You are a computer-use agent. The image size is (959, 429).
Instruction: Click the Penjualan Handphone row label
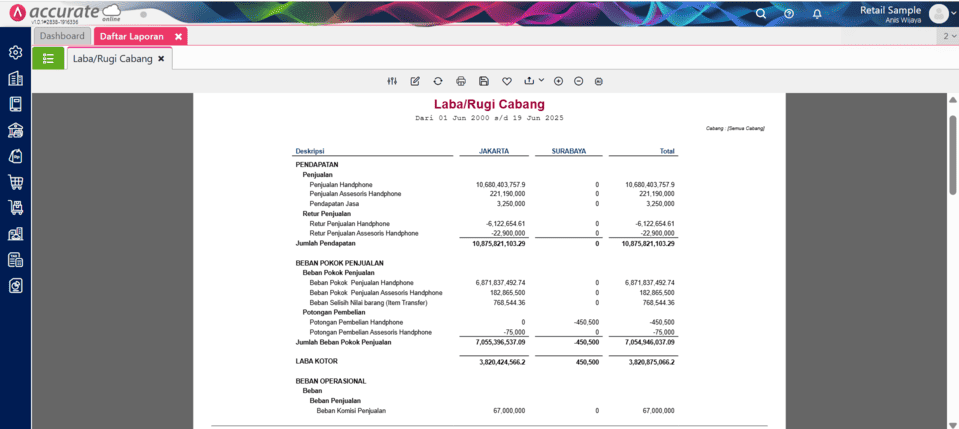pyautogui.click(x=341, y=184)
